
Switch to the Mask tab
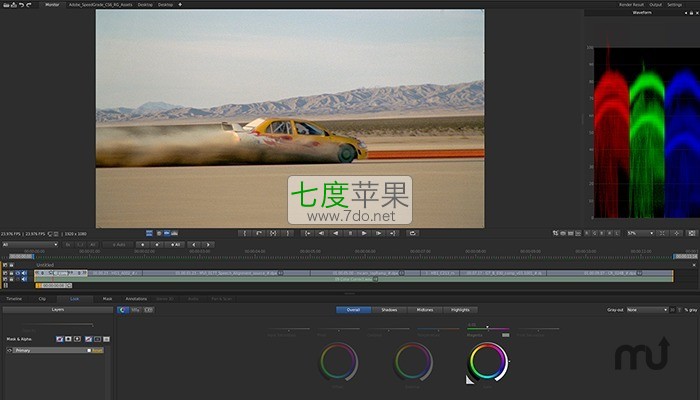tap(108, 299)
